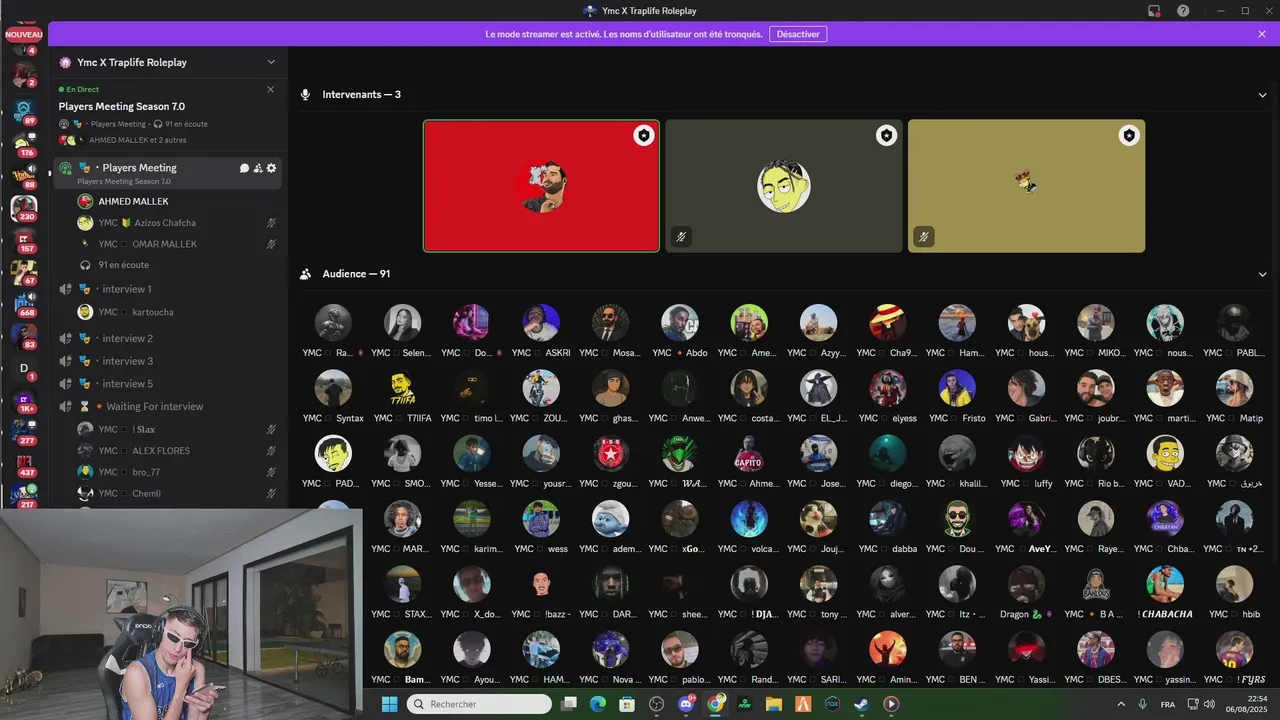Select the Players Meeting stage channel

click(168, 172)
